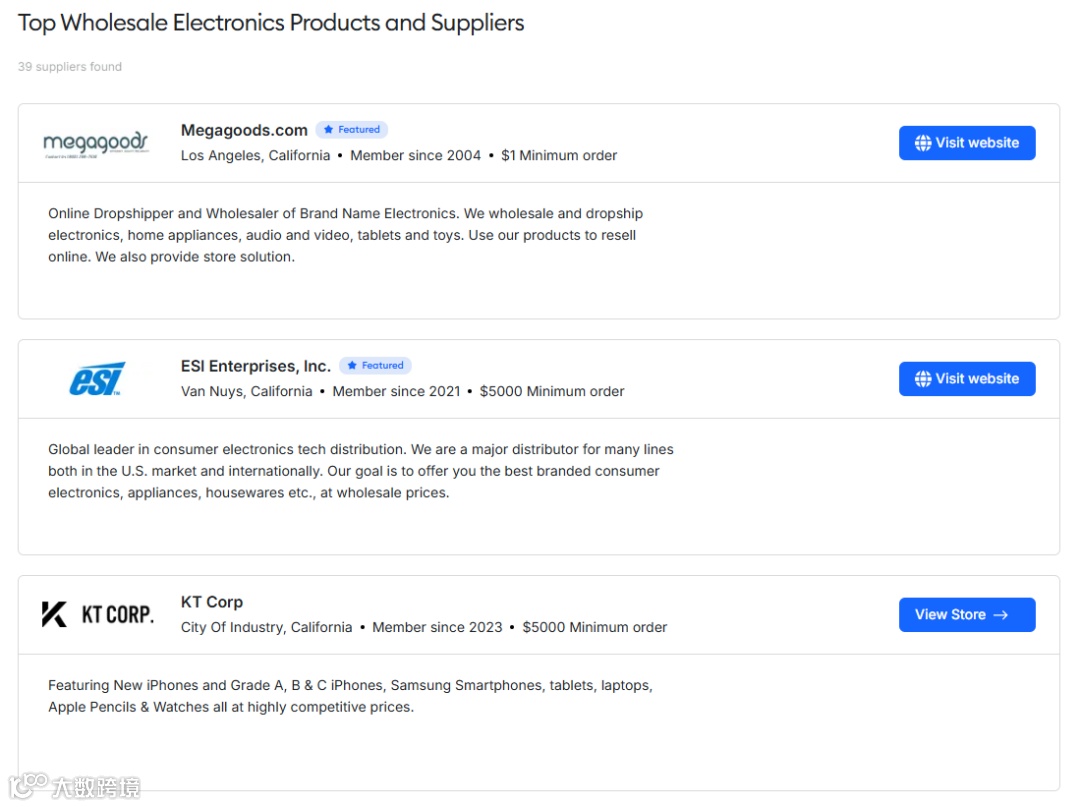The image size is (1080, 807).
Task: Click the ESI Enterprises logo
Action: click(x=96, y=380)
